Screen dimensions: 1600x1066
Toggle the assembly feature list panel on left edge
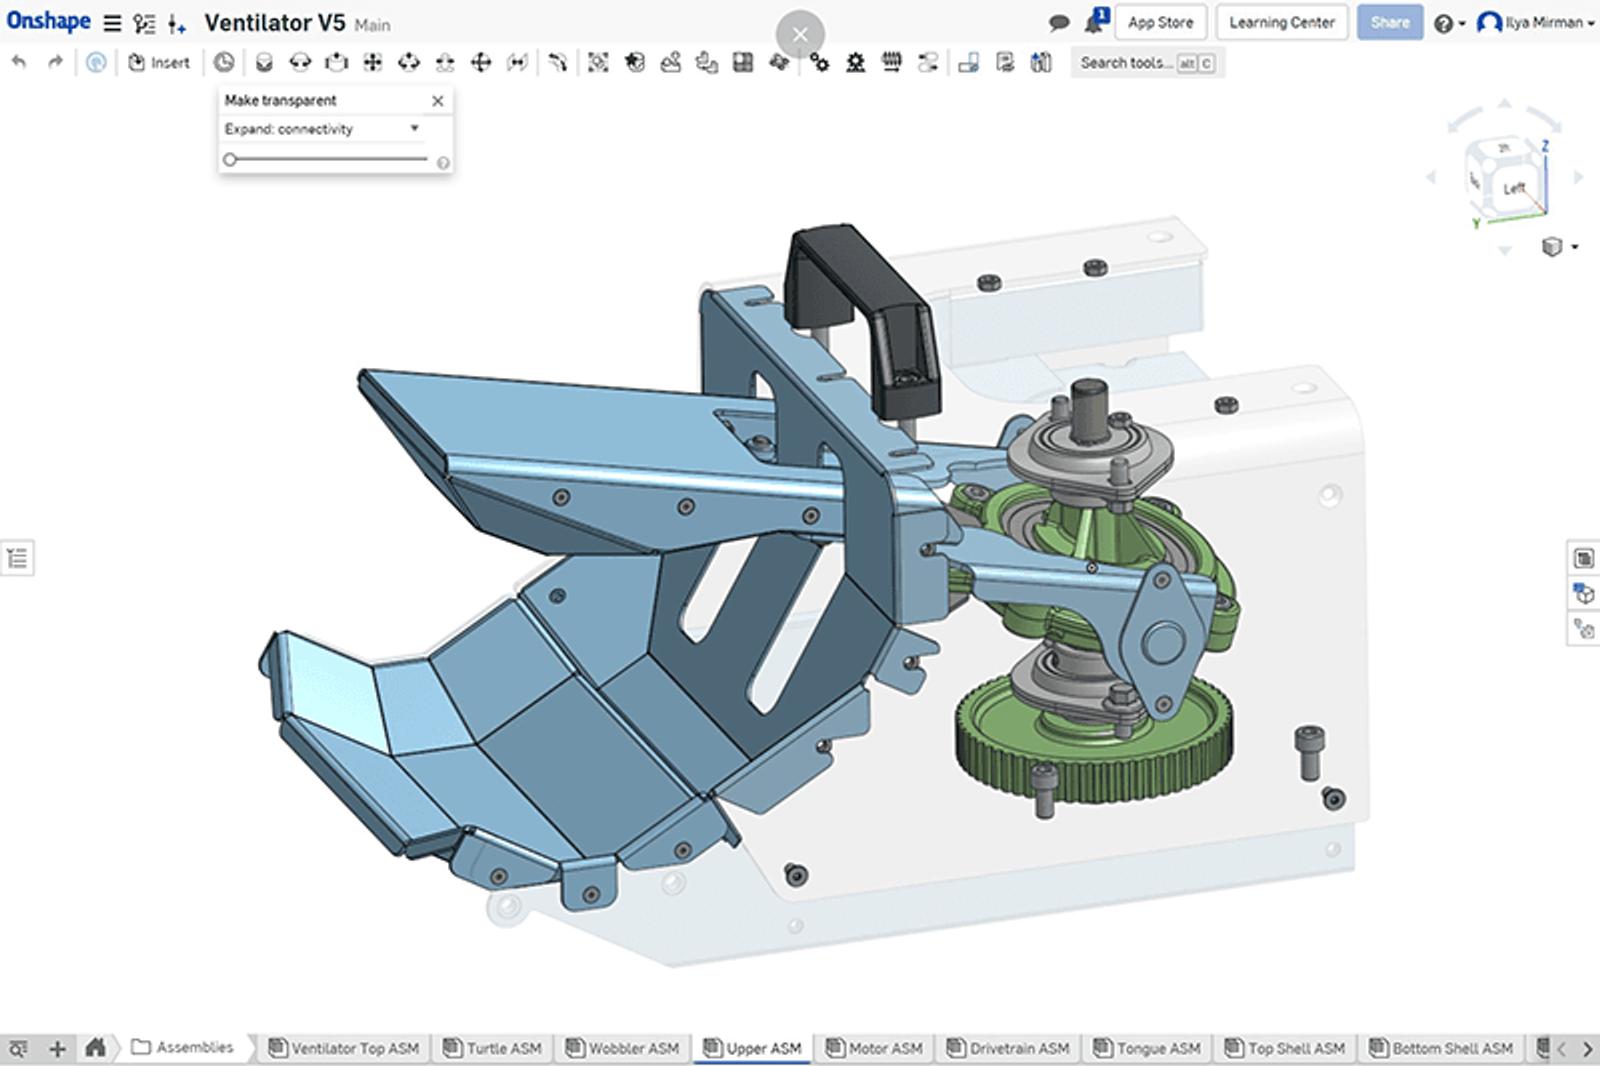pos(16,557)
